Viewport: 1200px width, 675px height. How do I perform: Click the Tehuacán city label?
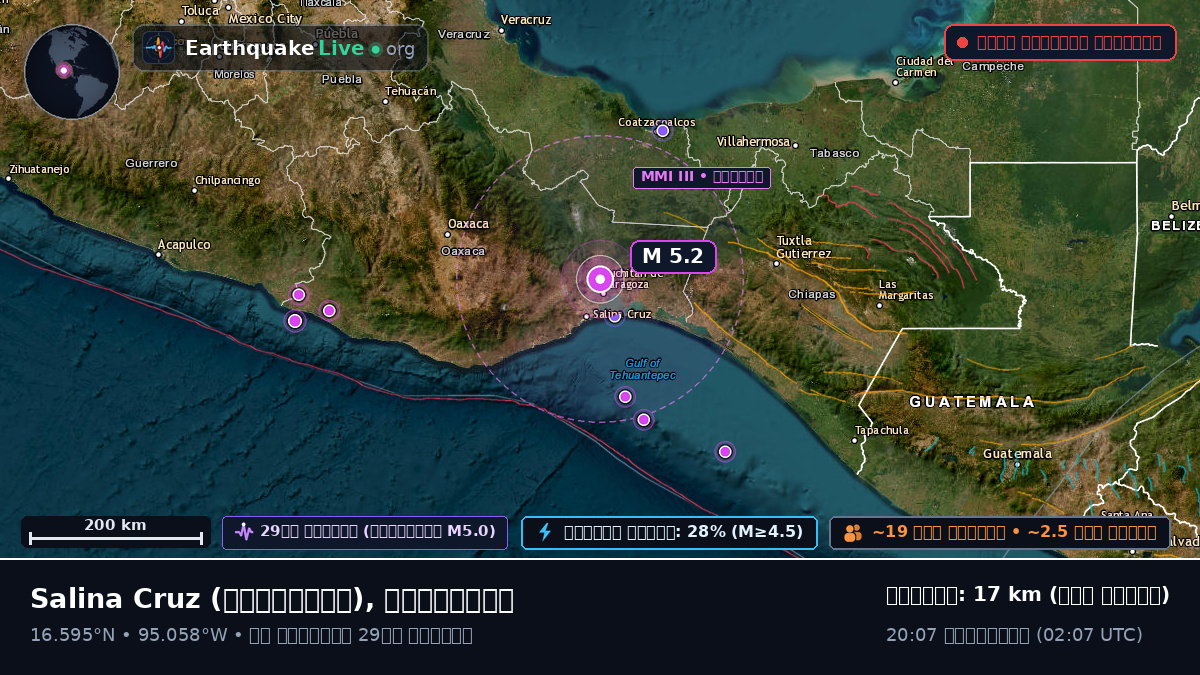tap(412, 91)
